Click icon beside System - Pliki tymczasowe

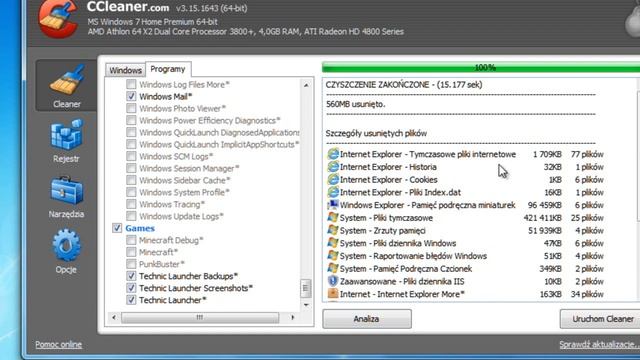pos(333,218)
